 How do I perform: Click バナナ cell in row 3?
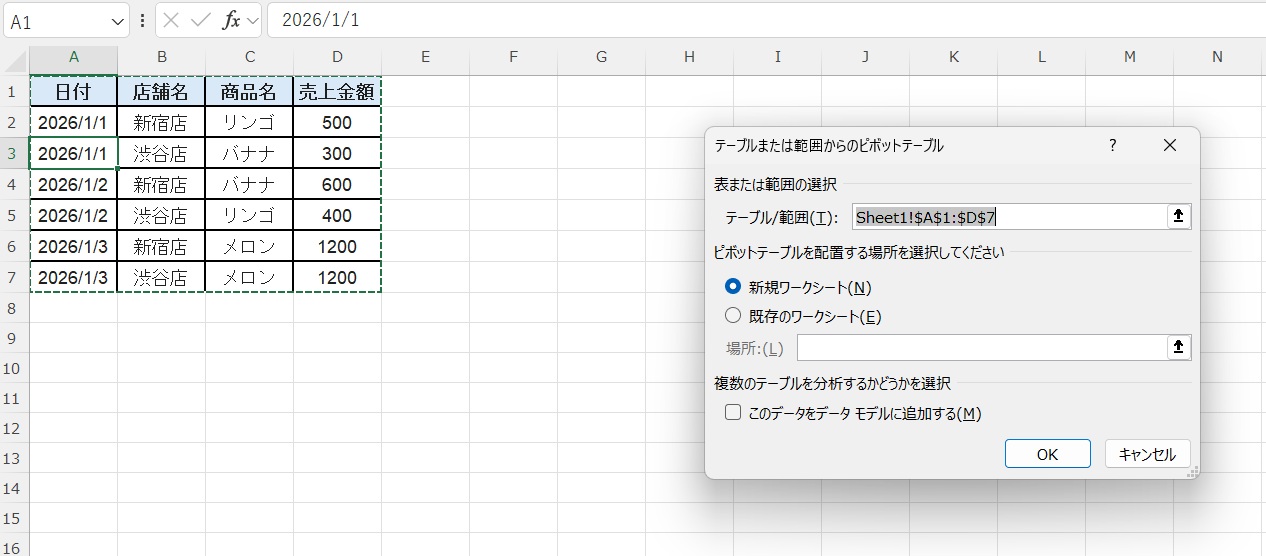[x=249, y=153]
